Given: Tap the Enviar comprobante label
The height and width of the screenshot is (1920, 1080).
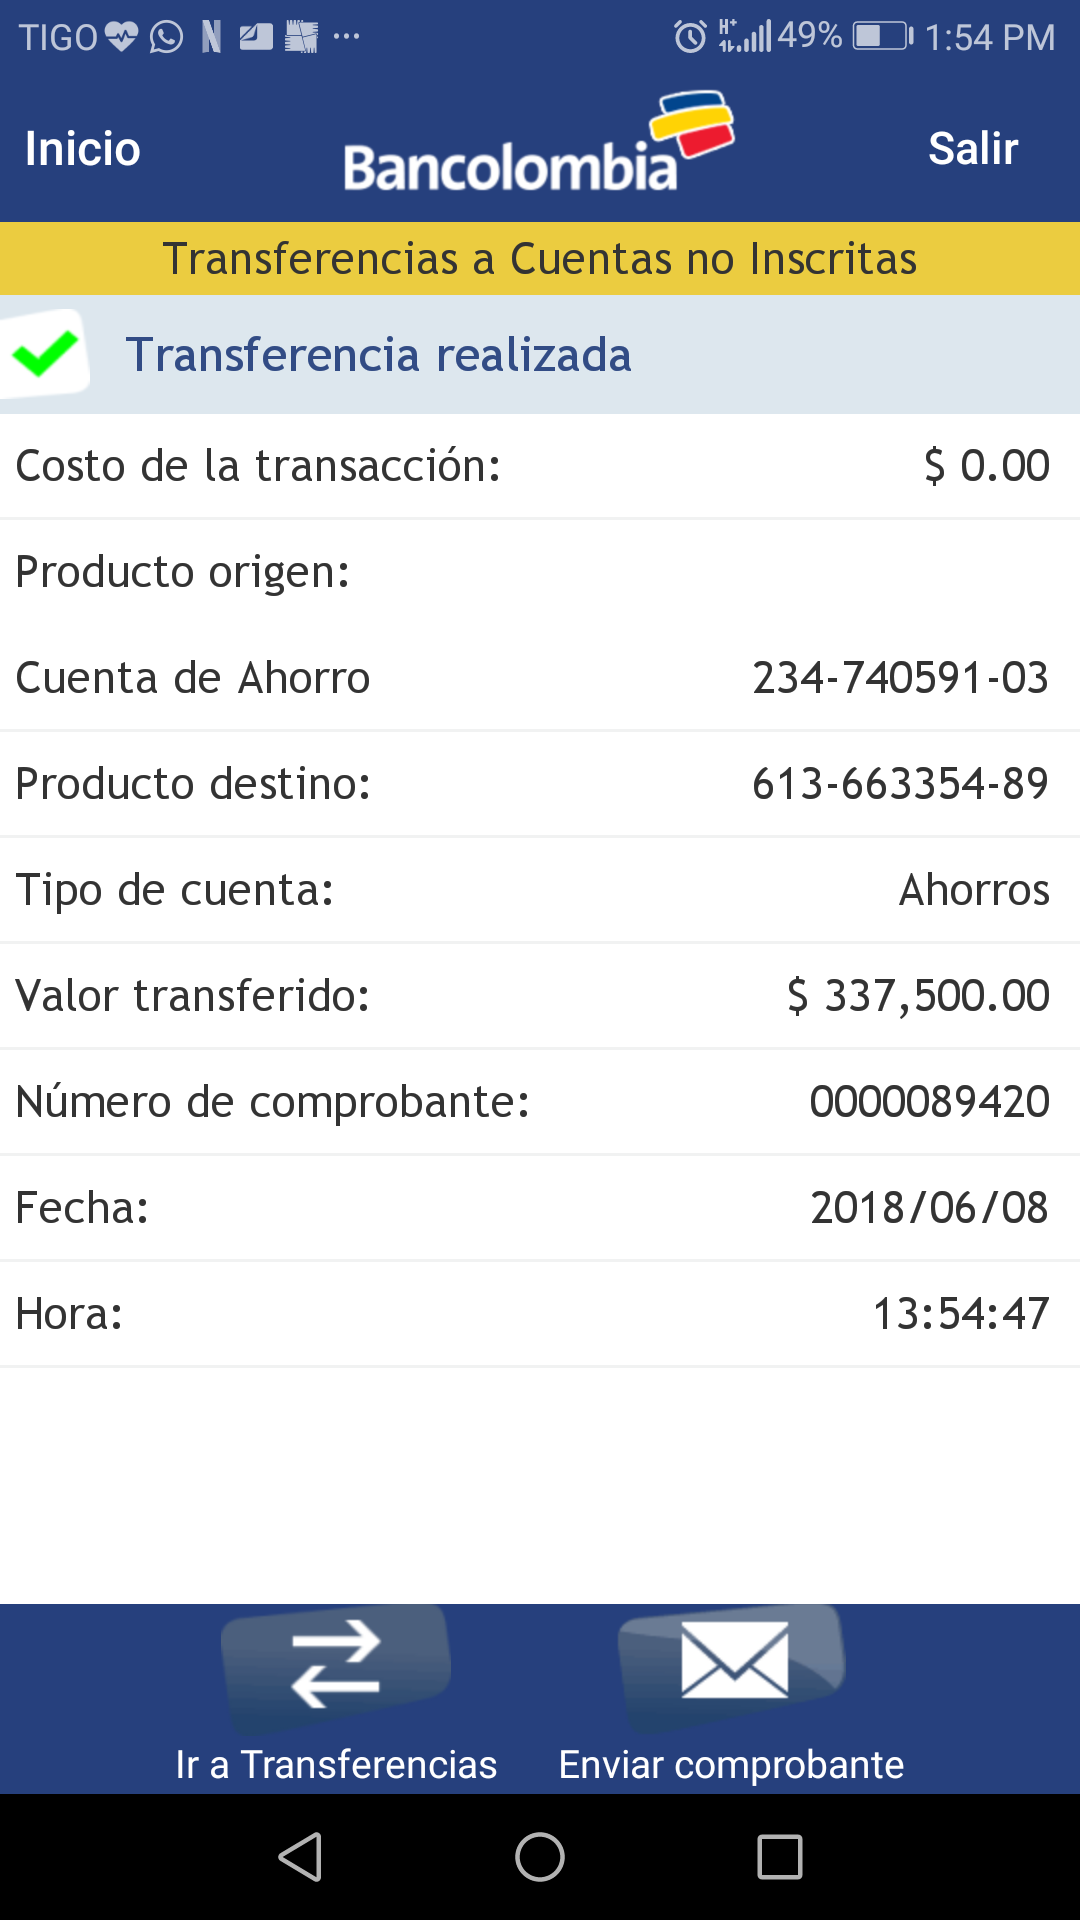Looking at the screenshot, I should click(731, 1765).
